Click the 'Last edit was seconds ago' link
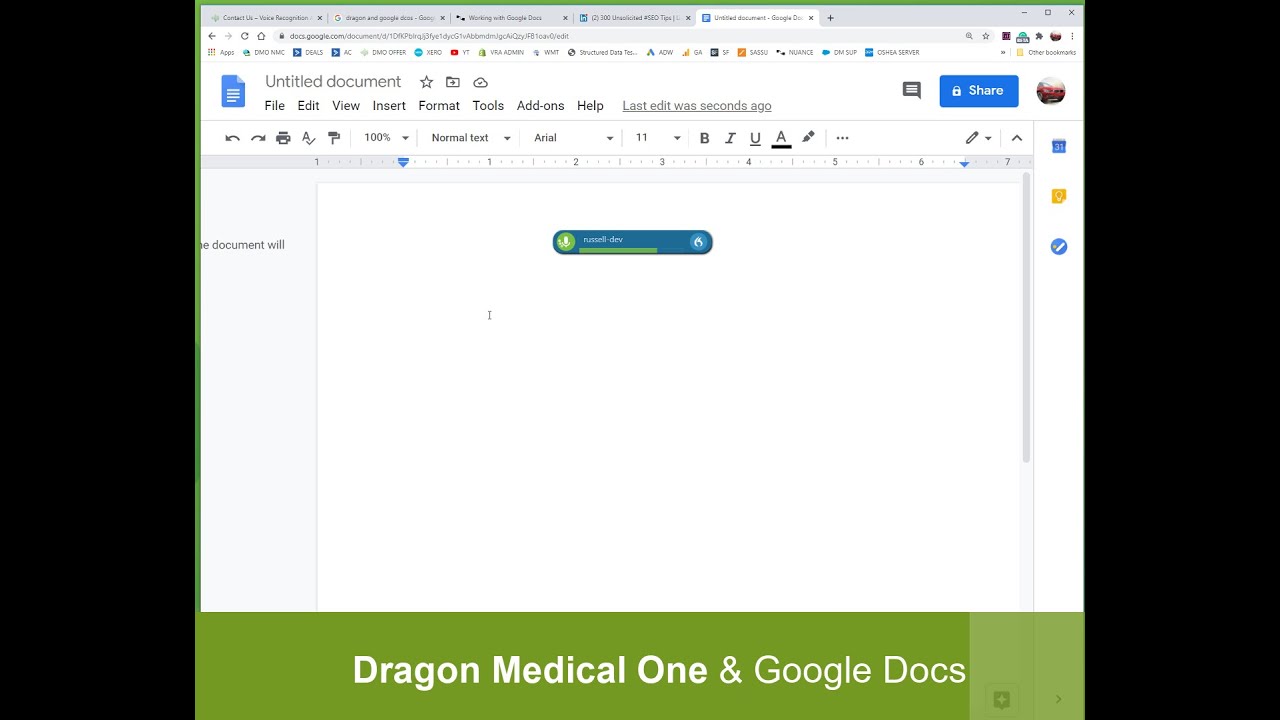Viewport: 1280px width, 720px height. pos(697,106)
